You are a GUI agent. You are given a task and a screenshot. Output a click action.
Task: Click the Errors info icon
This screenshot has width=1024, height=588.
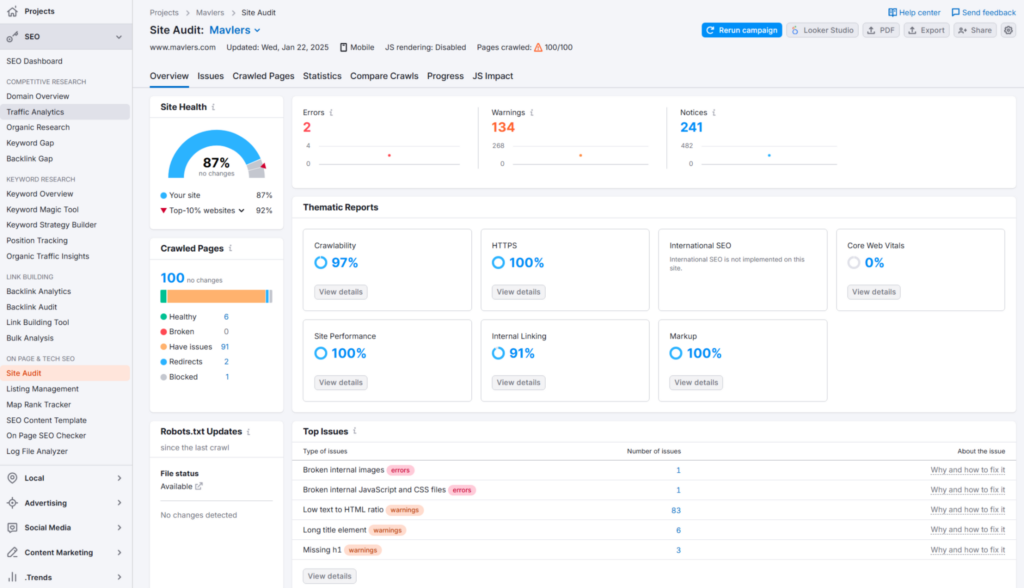click(331, 112)
